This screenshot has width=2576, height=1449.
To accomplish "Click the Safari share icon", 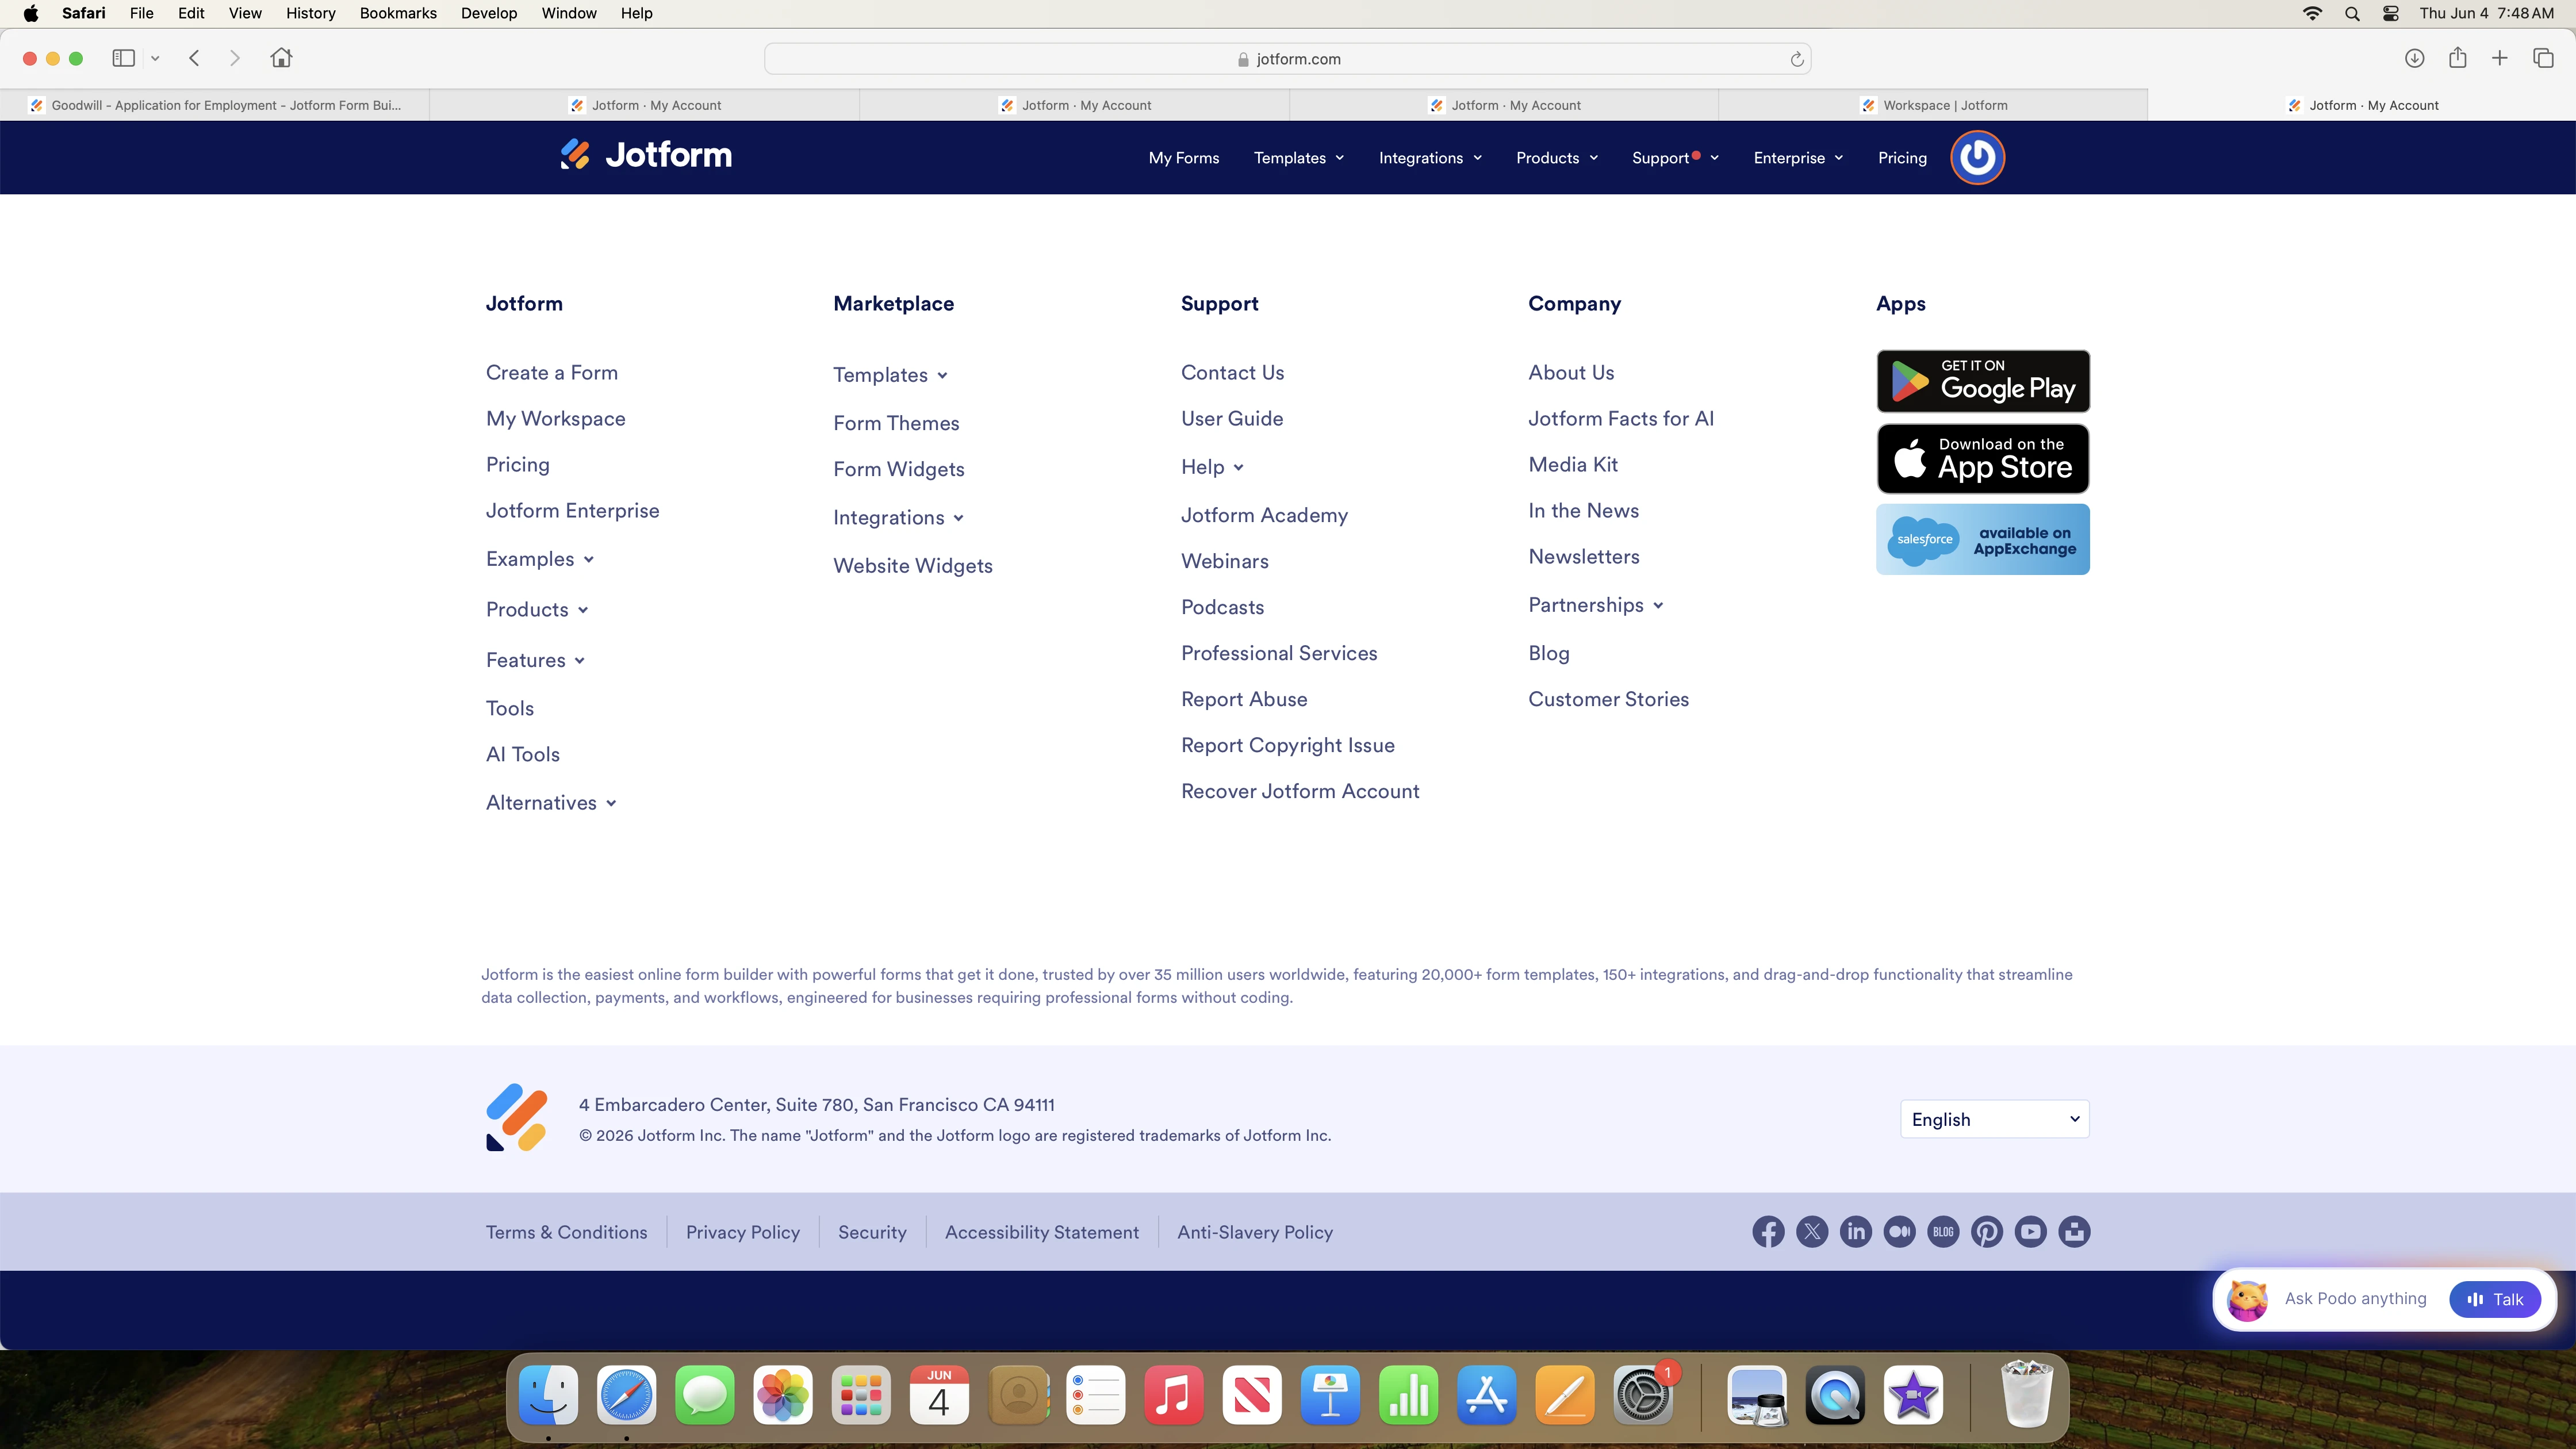I will click(2457, 57).
